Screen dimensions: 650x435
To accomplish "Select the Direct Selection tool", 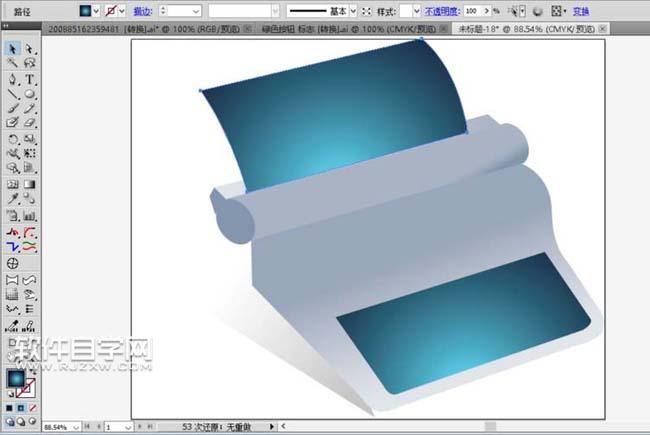I will [29, 49].
